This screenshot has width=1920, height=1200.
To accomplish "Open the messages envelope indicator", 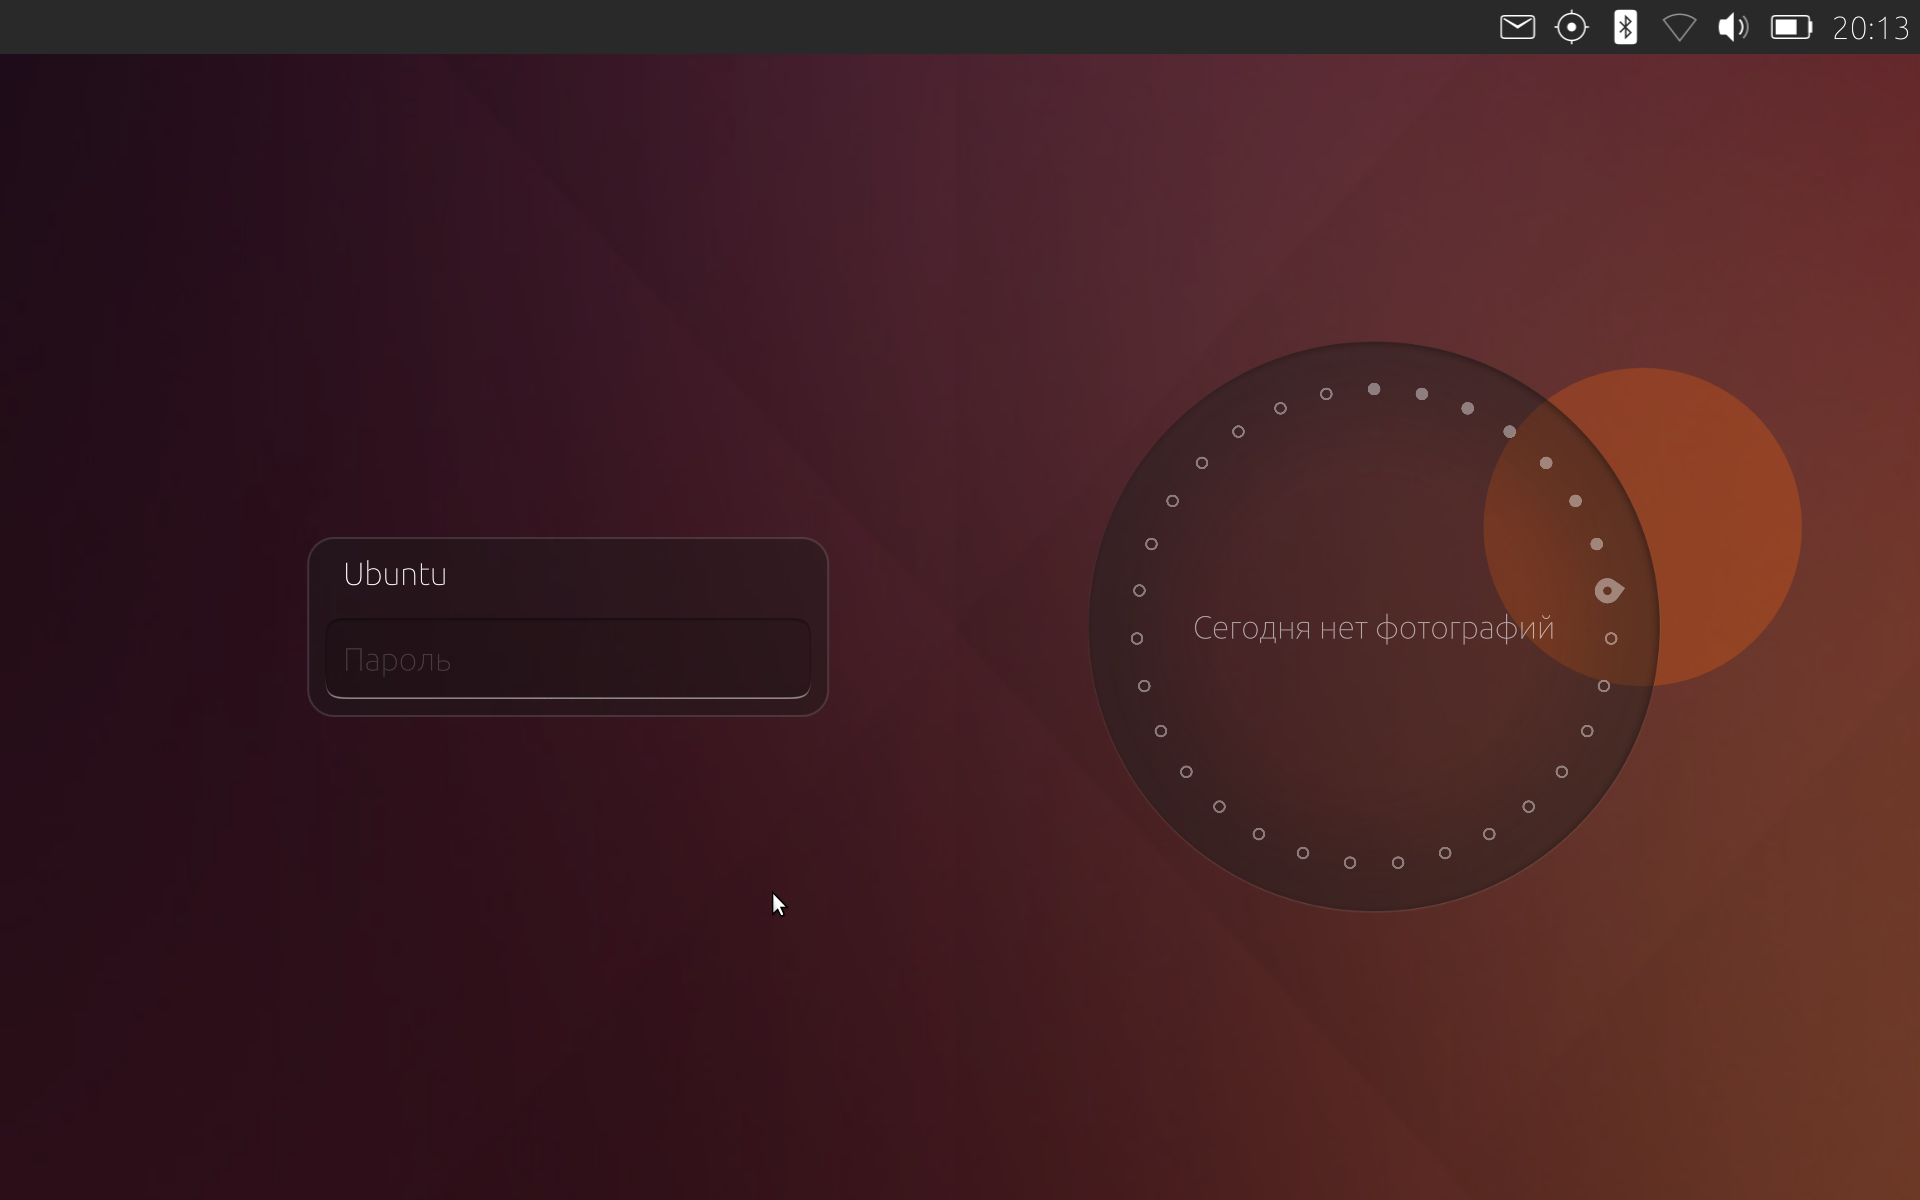I will coord(1517,27).
